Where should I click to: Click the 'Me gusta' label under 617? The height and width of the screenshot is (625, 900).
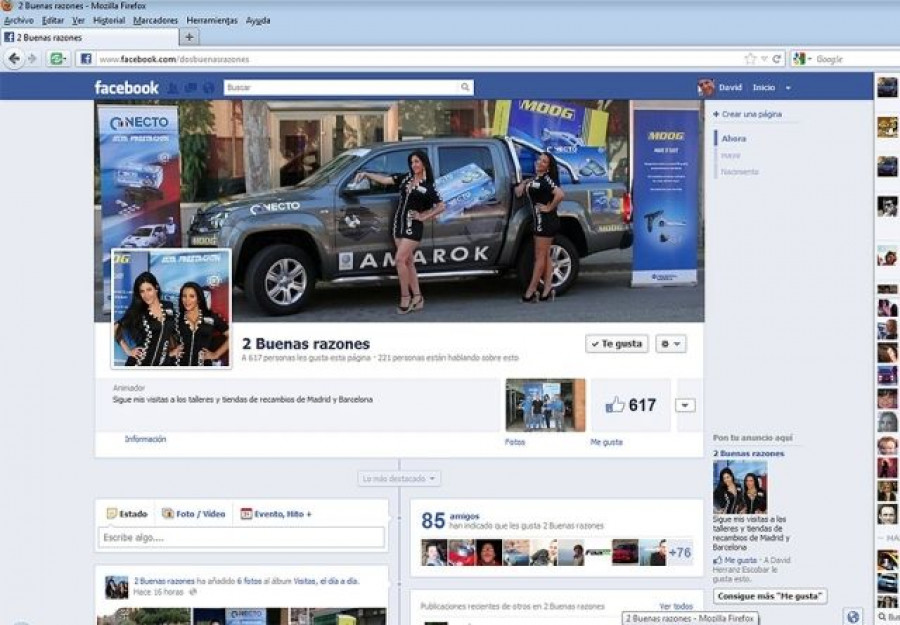click(x=606, y=442)
